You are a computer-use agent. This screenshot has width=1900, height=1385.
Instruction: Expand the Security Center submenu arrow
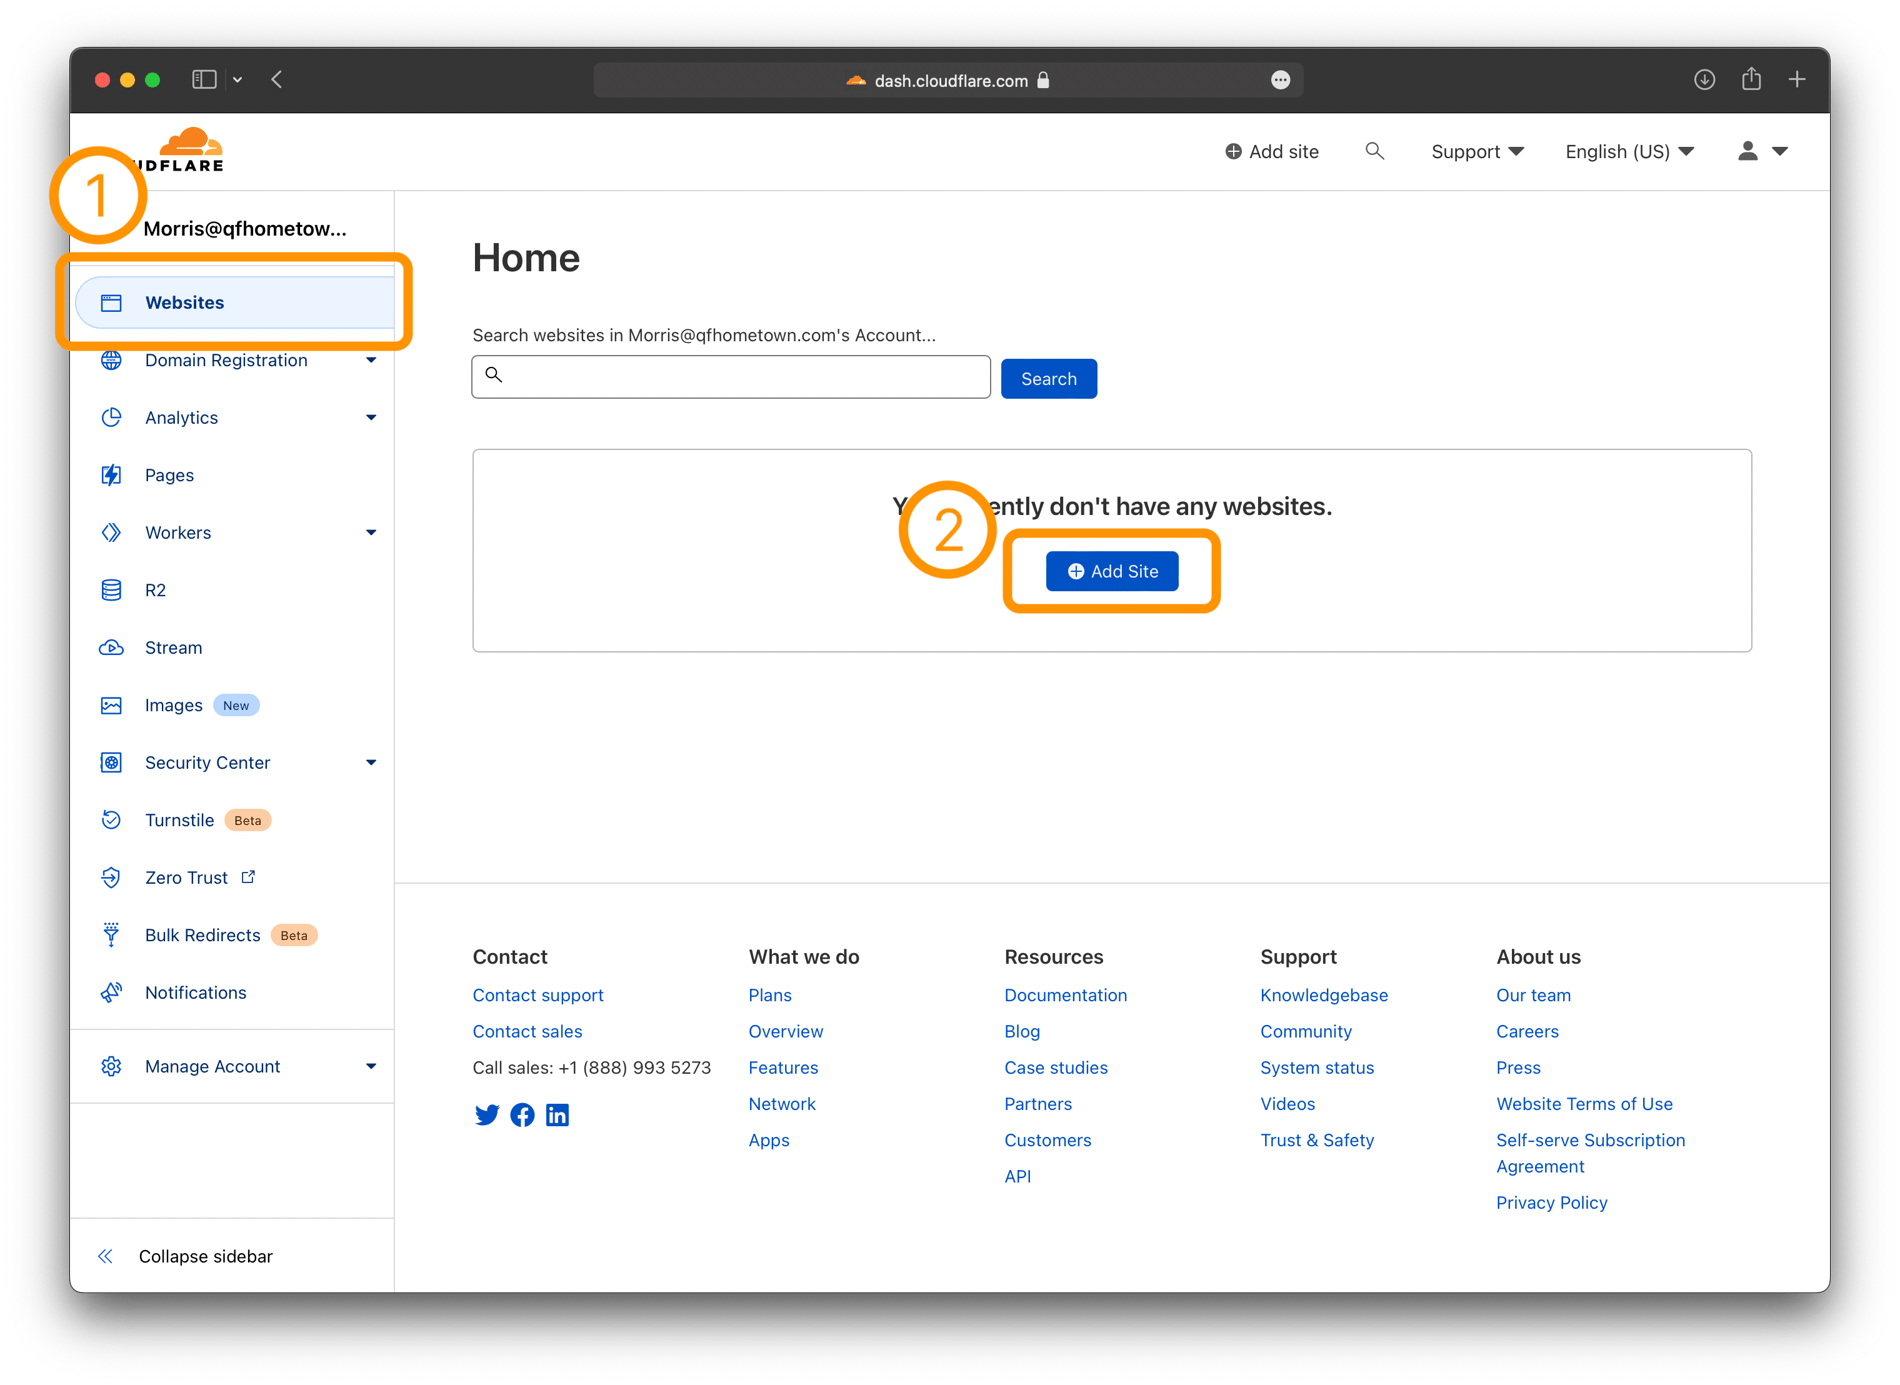371,762
